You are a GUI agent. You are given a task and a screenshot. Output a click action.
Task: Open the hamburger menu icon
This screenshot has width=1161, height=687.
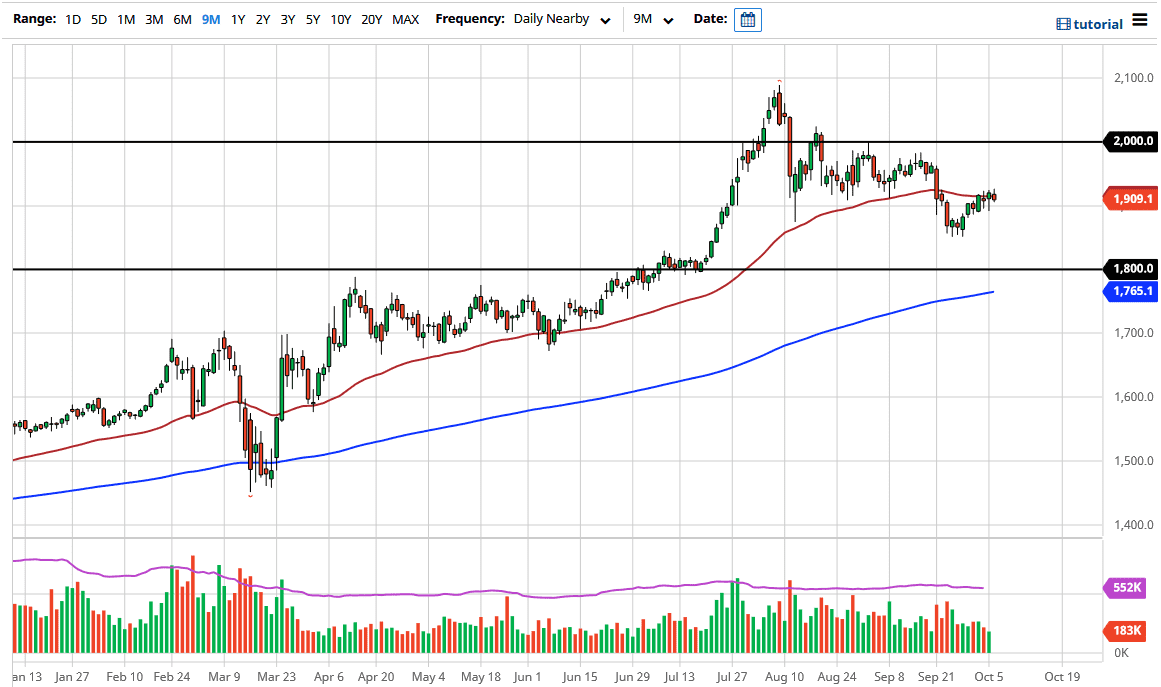tap(1140, 21)
